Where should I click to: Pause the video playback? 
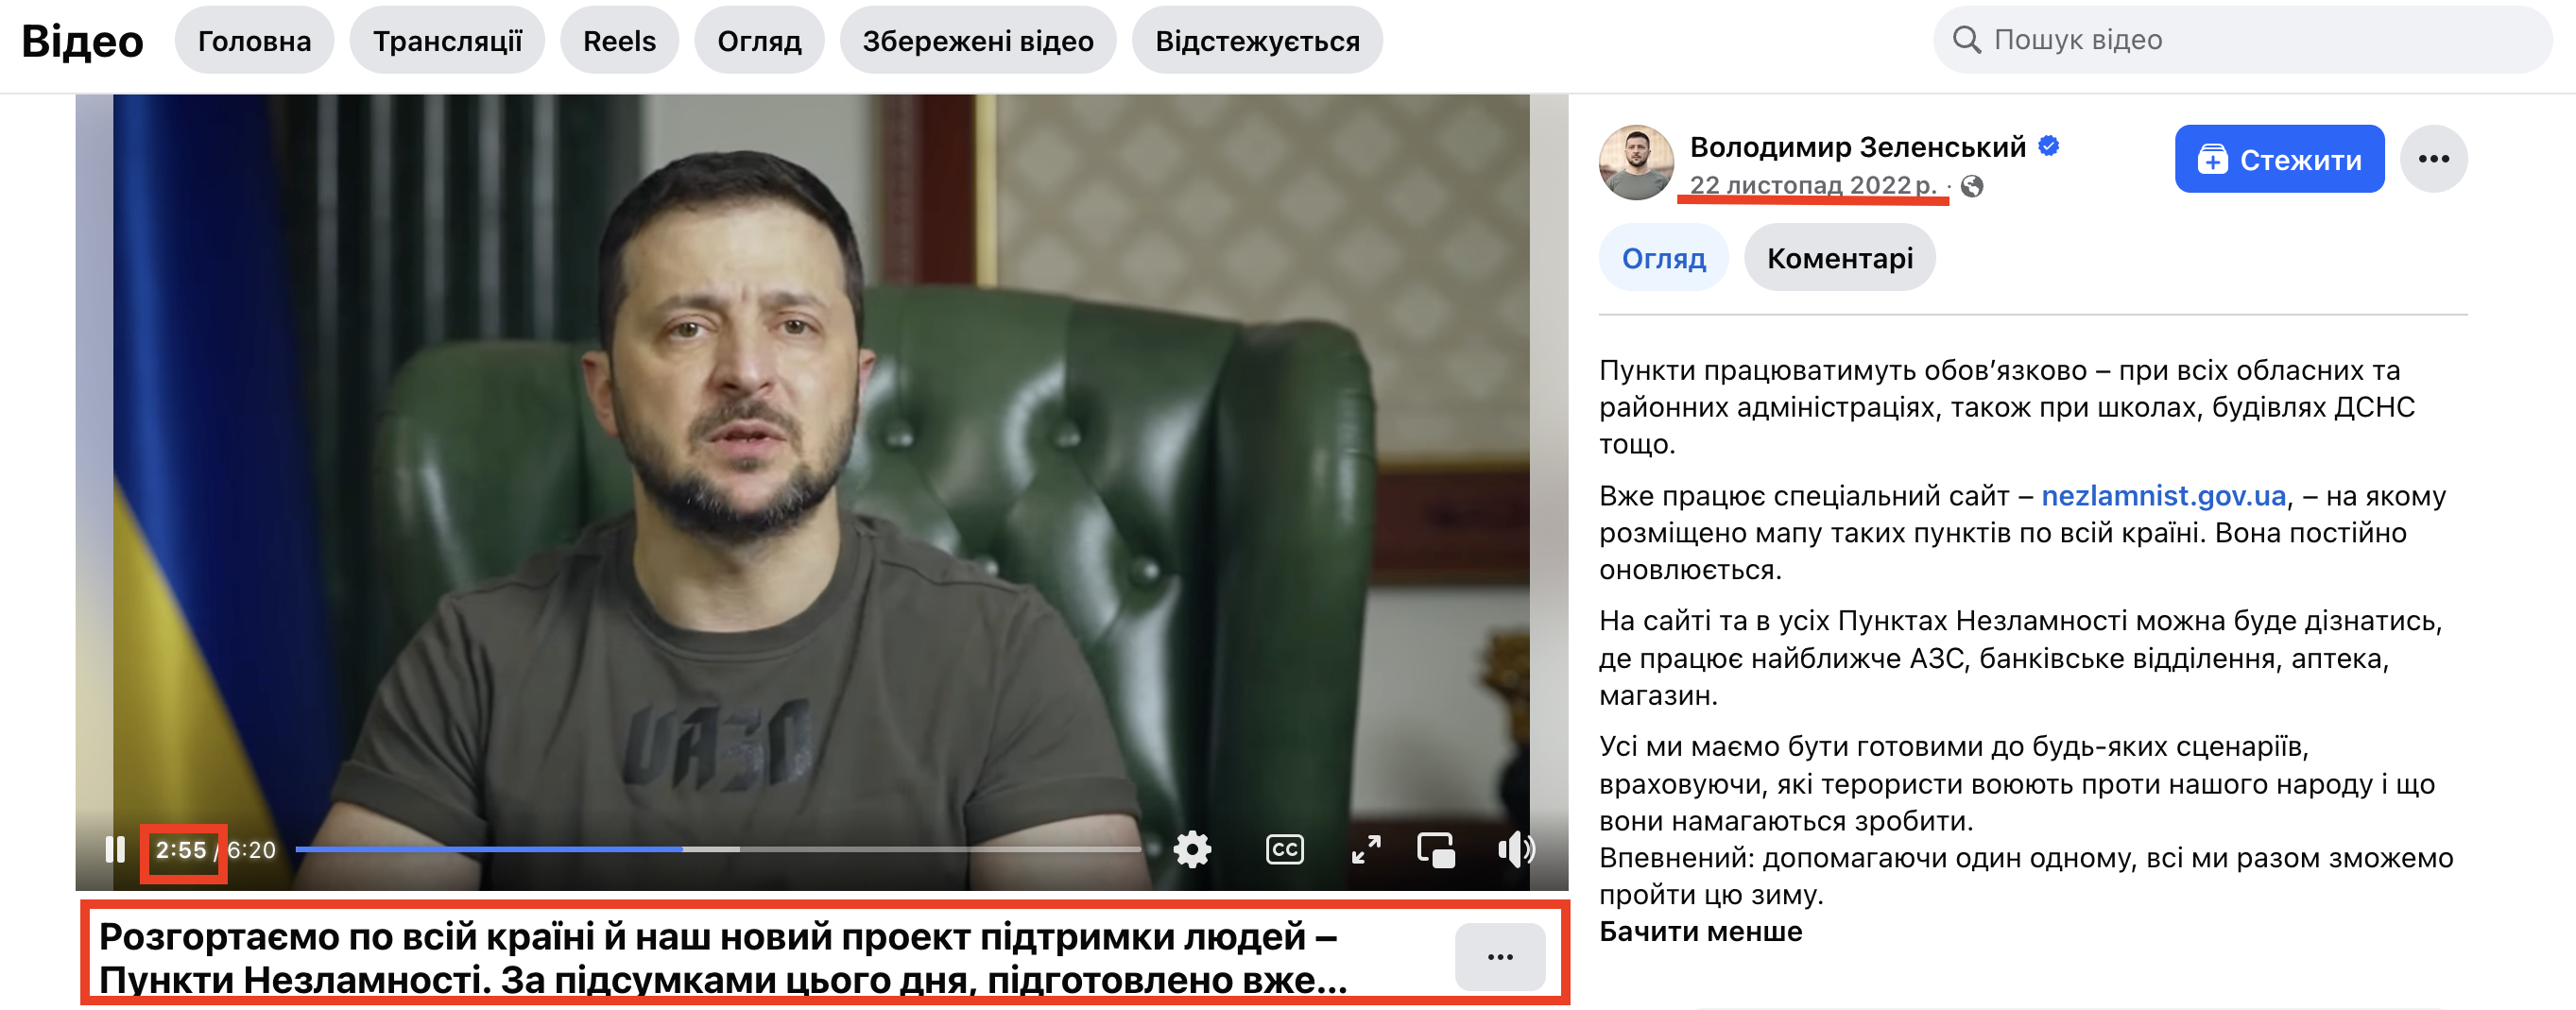tap(115, 850)
